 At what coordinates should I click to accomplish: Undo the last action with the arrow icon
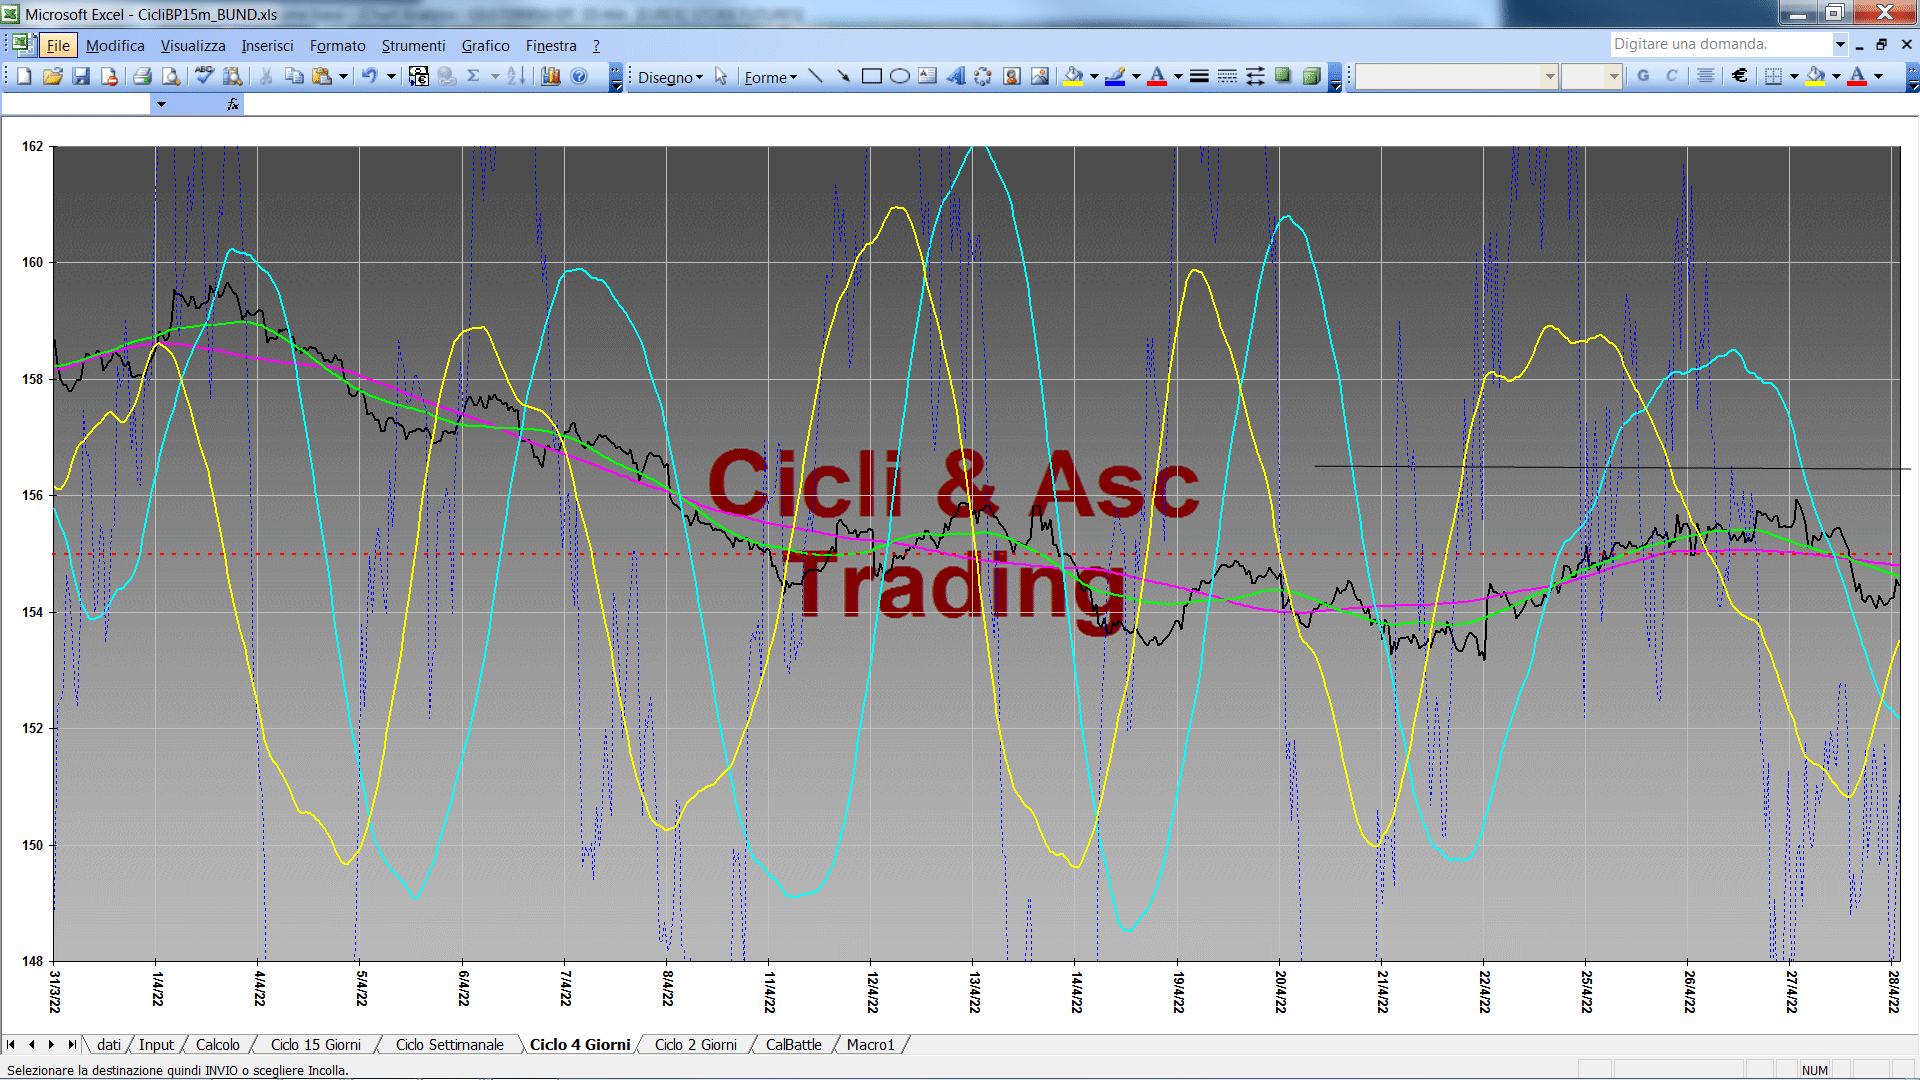coord(369,76)
